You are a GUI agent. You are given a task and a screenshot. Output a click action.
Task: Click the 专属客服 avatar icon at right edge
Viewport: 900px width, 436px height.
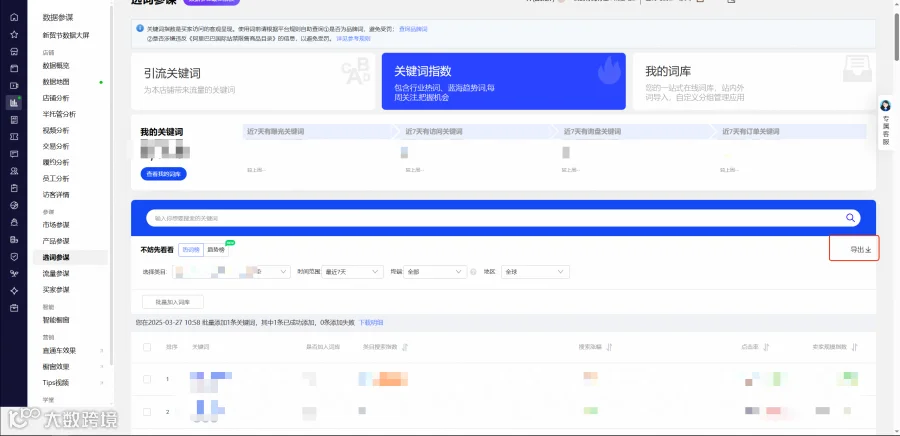point(886,106)
